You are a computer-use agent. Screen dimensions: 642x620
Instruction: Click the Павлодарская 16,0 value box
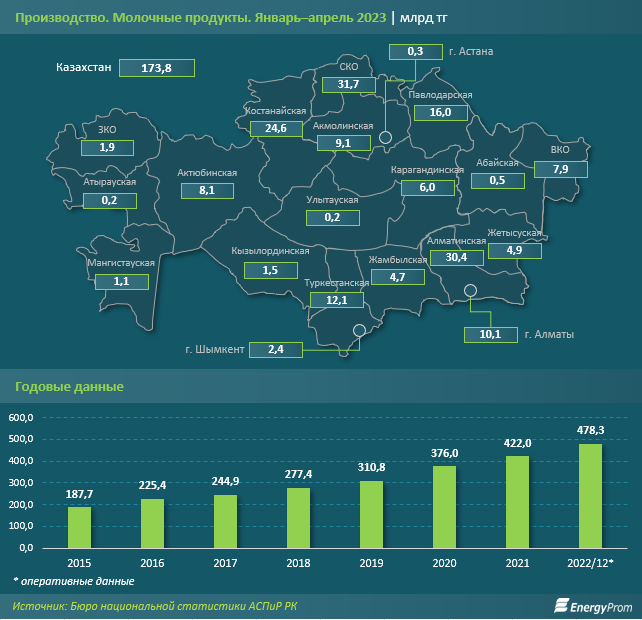tap(441, 113)
